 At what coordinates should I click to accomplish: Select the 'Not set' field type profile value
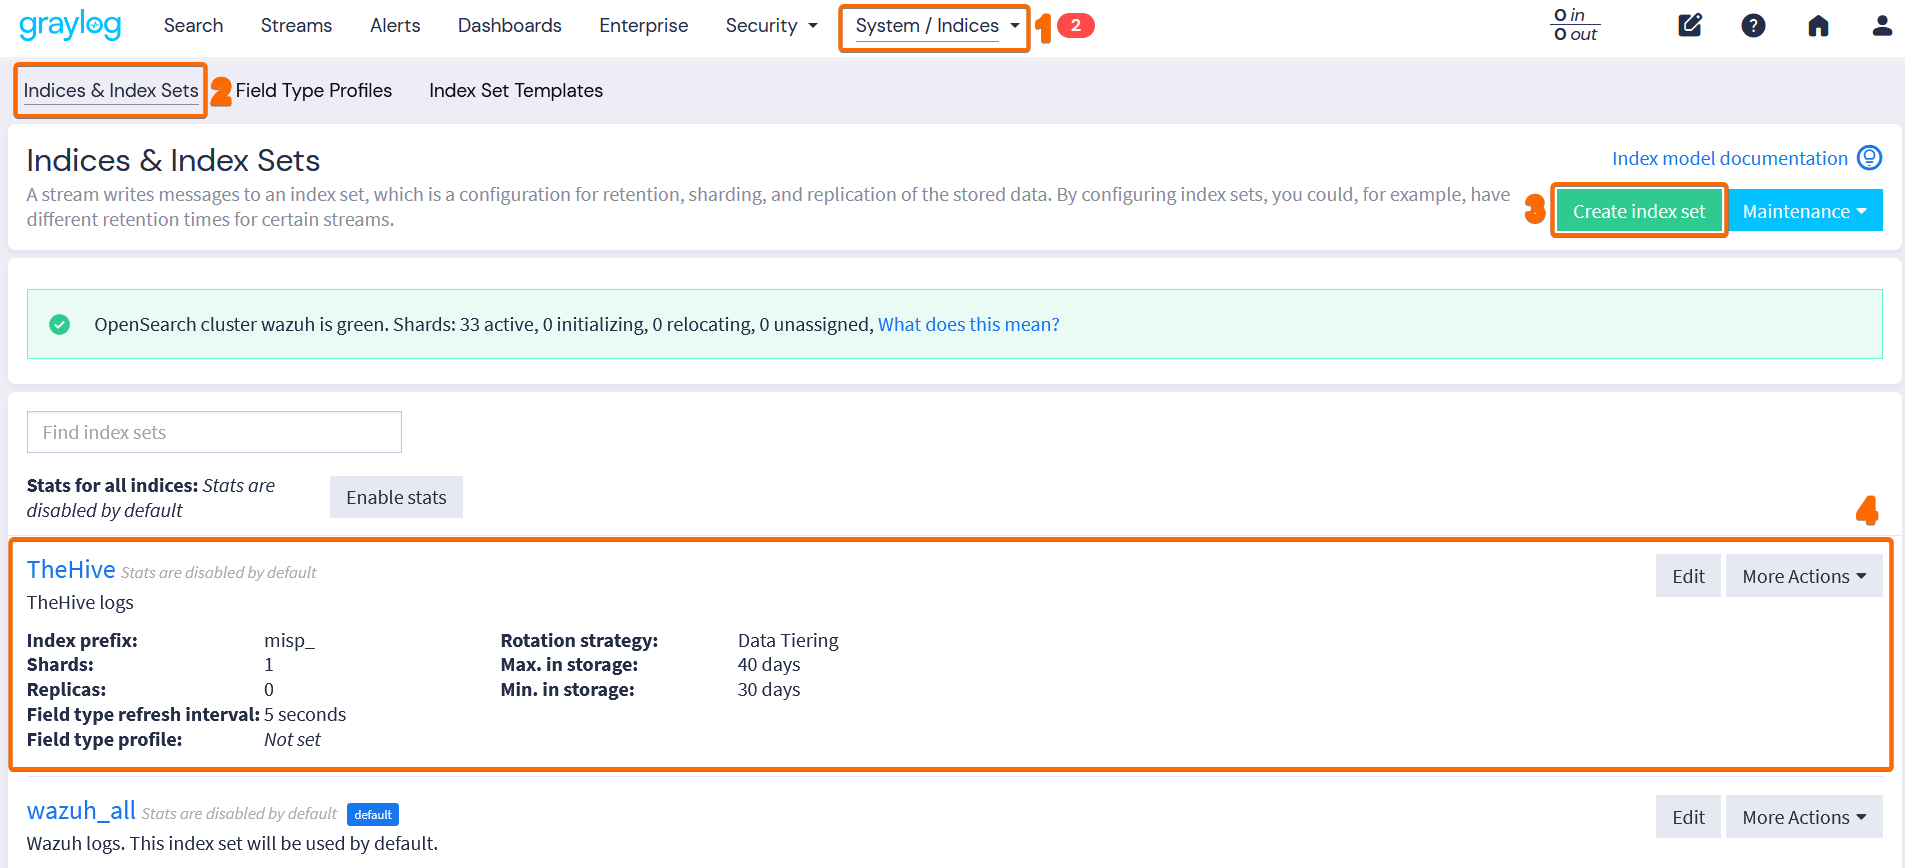tap(292, 739)
